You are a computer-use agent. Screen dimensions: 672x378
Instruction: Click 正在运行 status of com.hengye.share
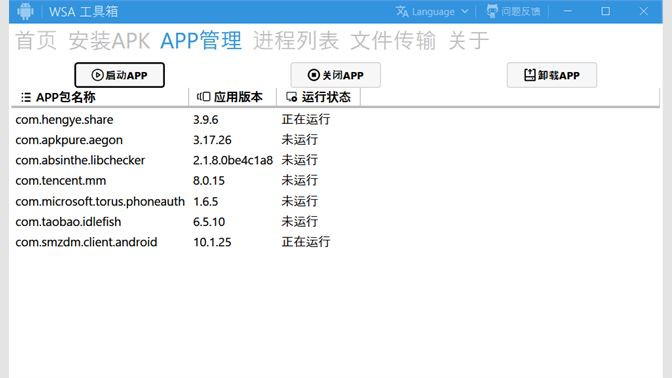tap(306, 119)
